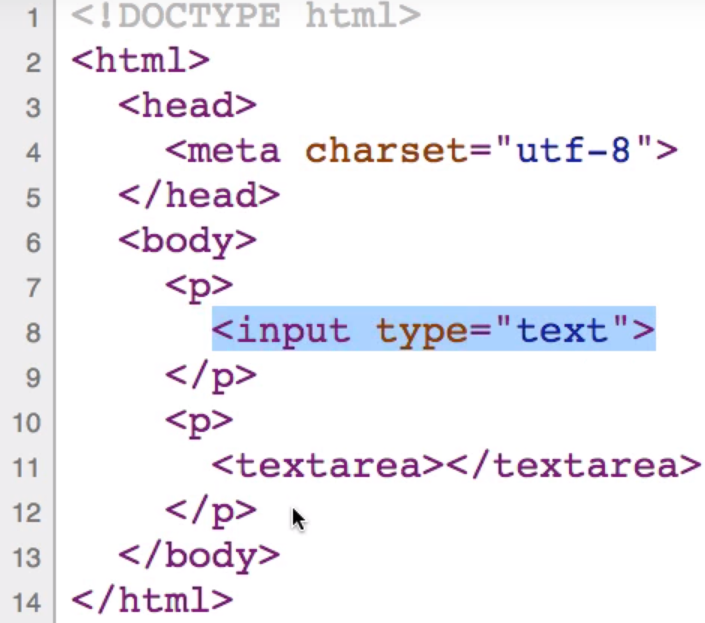Click the opening <p> tag on line 7
Screen dimensions: 705x623
(x=199, y=287)
